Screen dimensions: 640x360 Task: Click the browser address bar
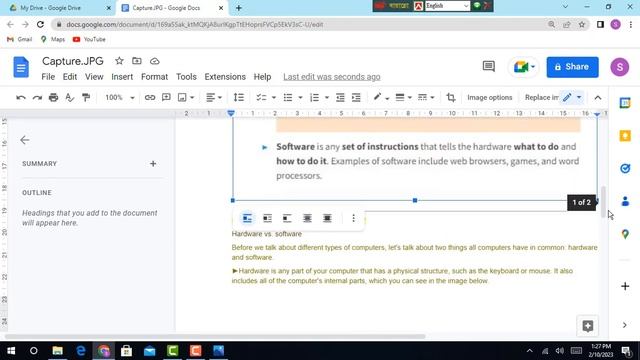pyautogui.click(x=301, y=24)
